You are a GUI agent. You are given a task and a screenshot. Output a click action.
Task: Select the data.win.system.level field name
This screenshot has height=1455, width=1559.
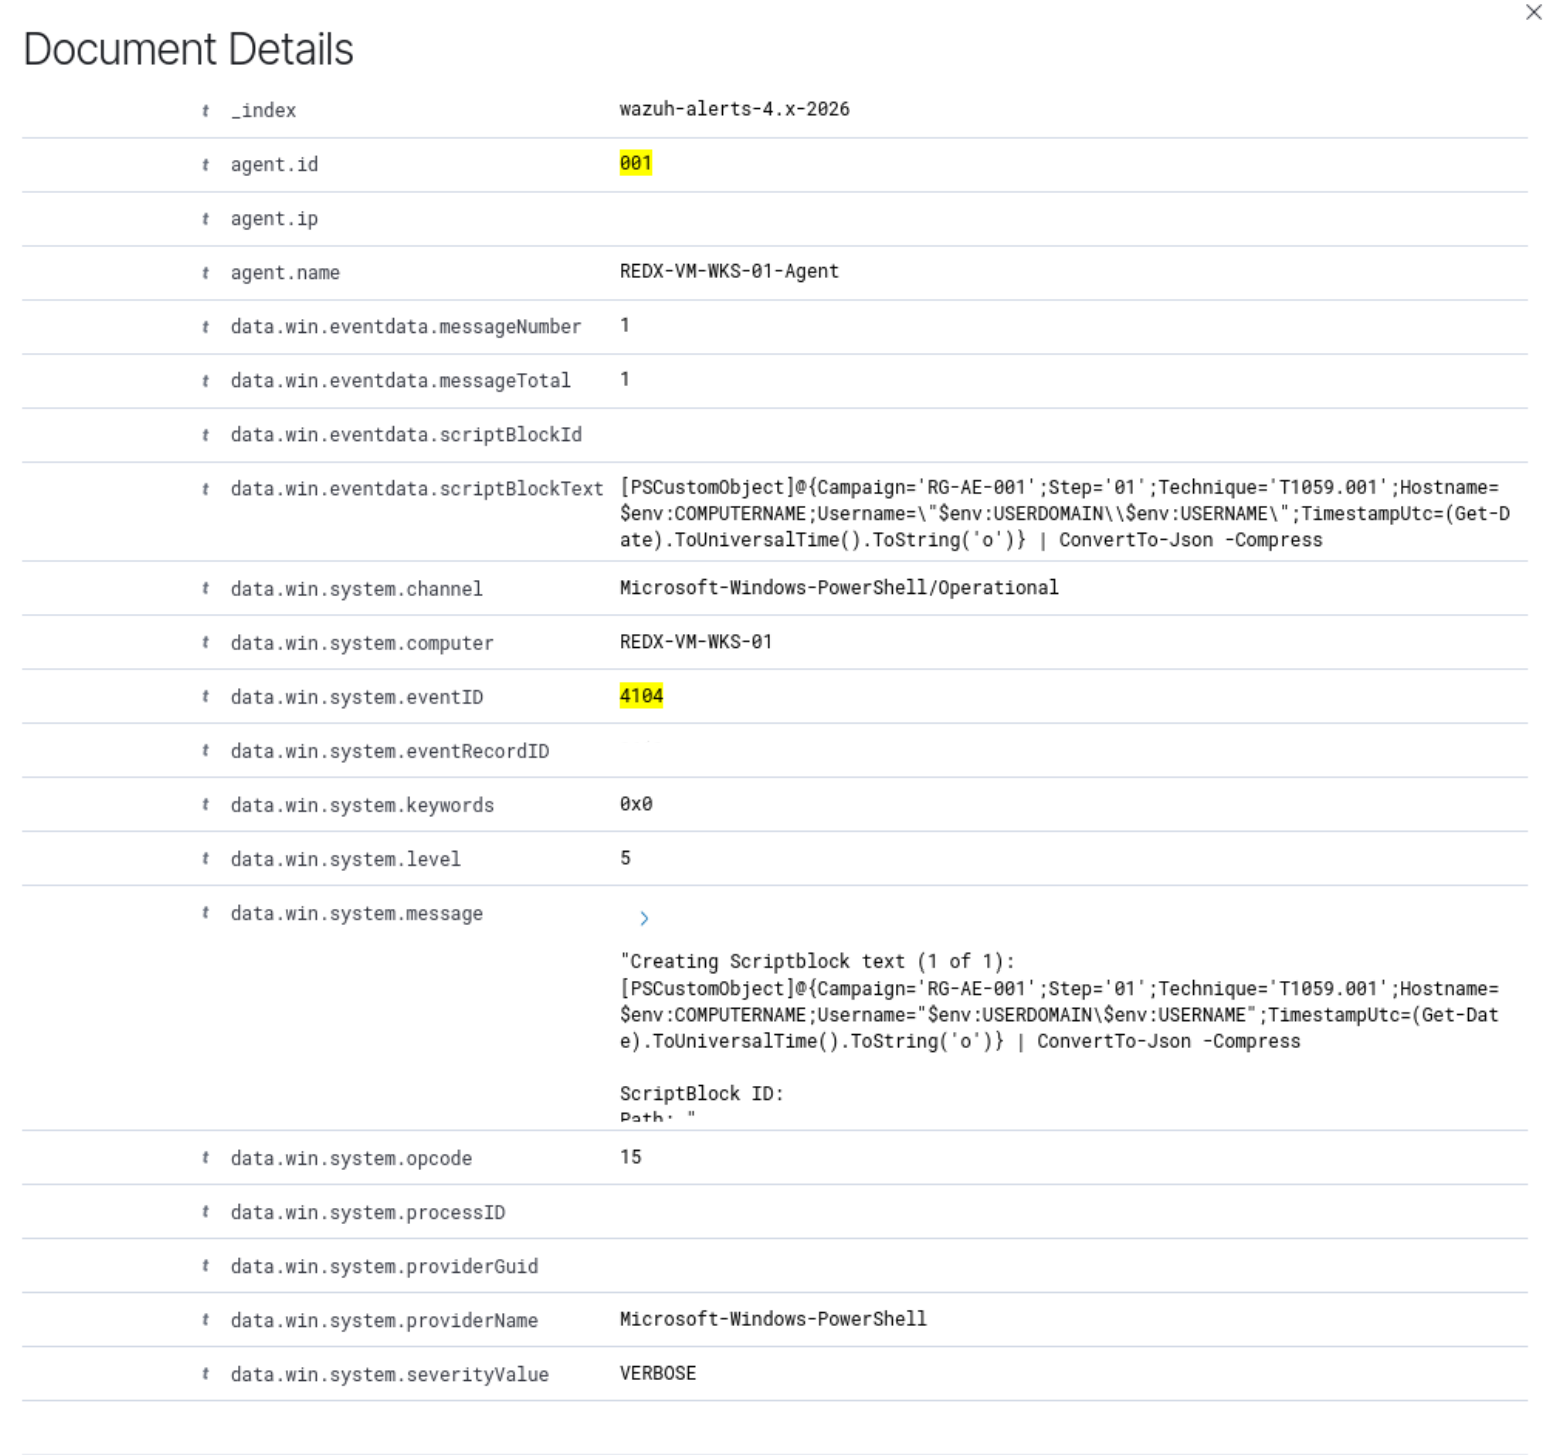point(345,859)
